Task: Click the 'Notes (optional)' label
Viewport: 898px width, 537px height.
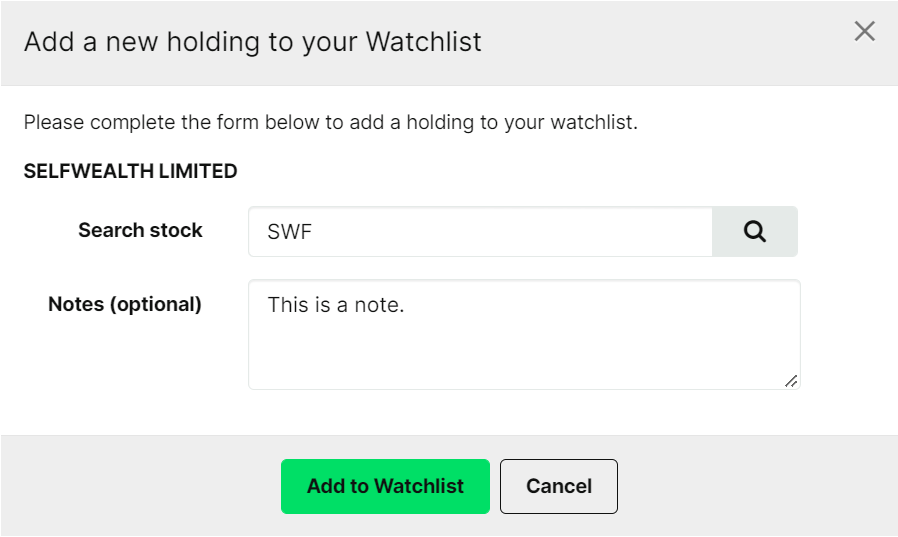Action: click(125, 304)
